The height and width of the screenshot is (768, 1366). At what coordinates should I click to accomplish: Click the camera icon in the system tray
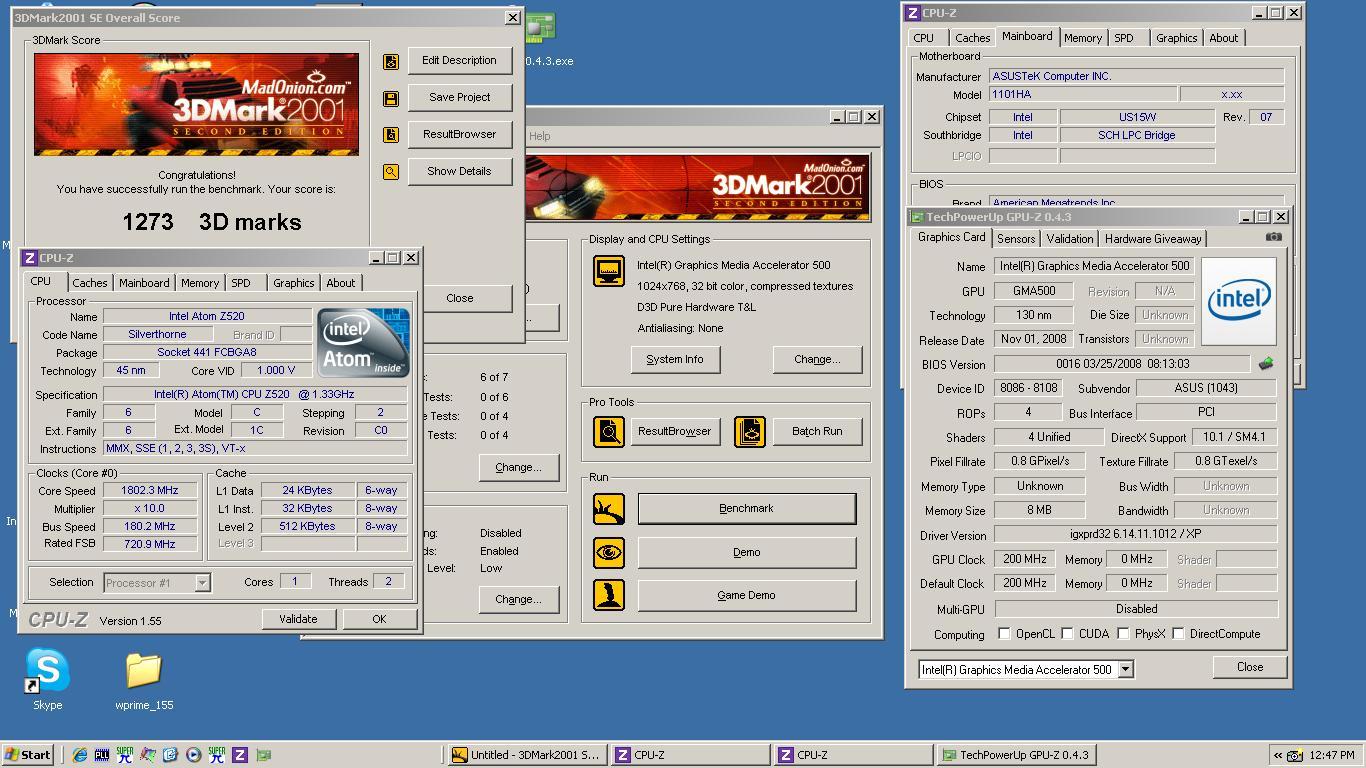click(1295, 755)
